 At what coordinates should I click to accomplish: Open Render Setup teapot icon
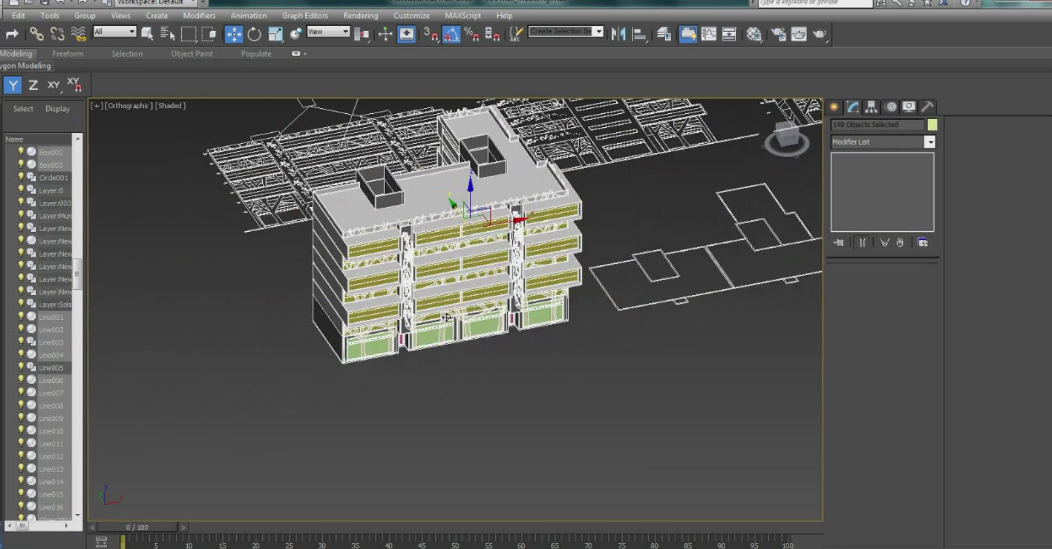coord(778,34)
